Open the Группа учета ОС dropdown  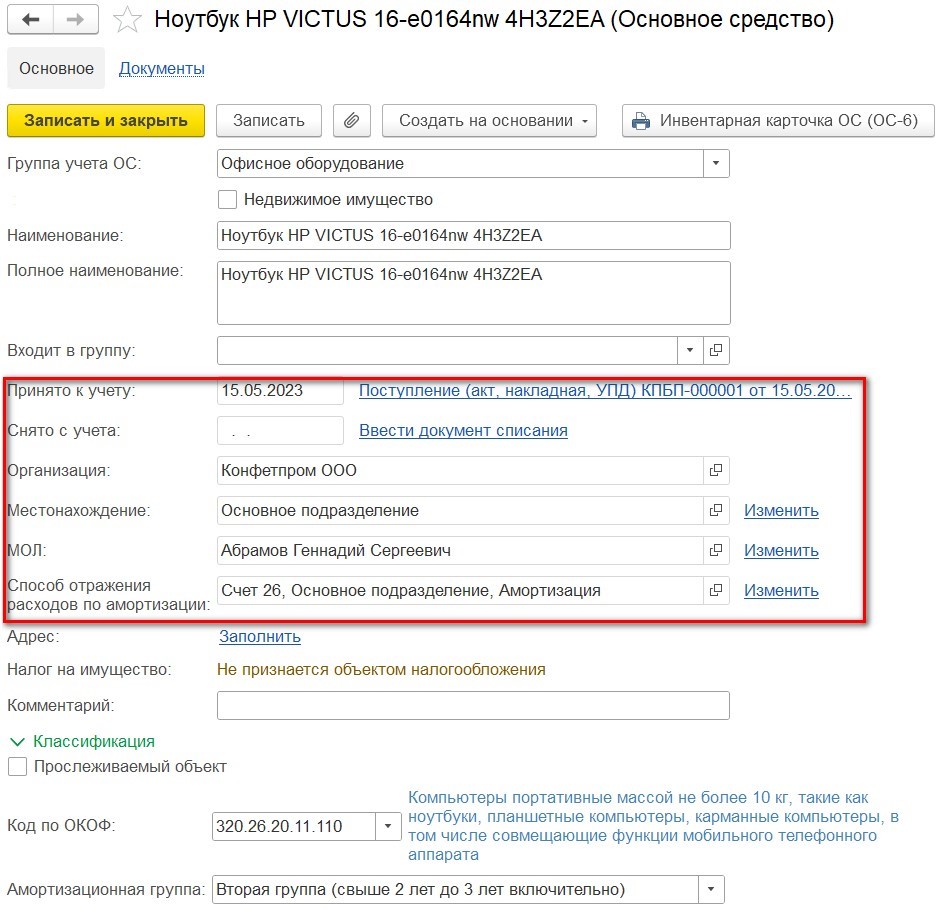pyautogui.click(x=716, y=163)
